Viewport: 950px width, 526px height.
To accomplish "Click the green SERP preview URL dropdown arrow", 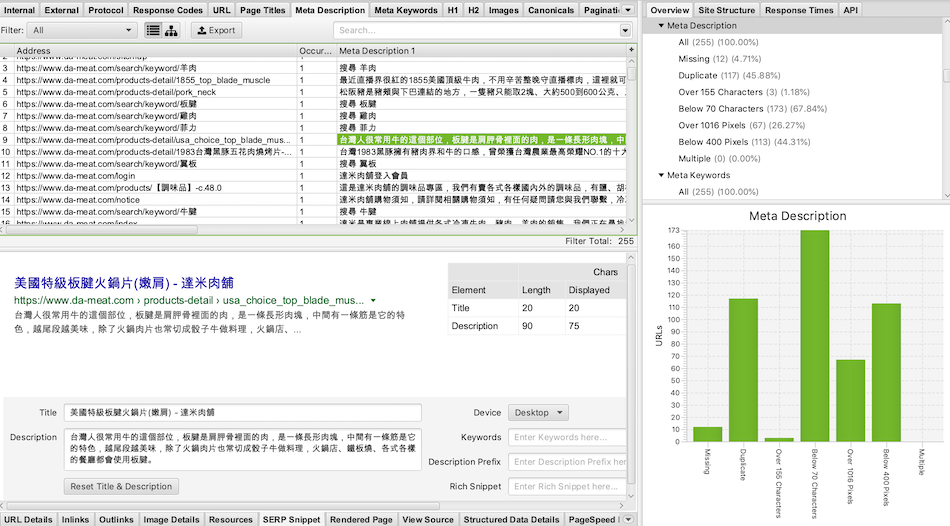I will pyautogui.click(x=373, y=300).
